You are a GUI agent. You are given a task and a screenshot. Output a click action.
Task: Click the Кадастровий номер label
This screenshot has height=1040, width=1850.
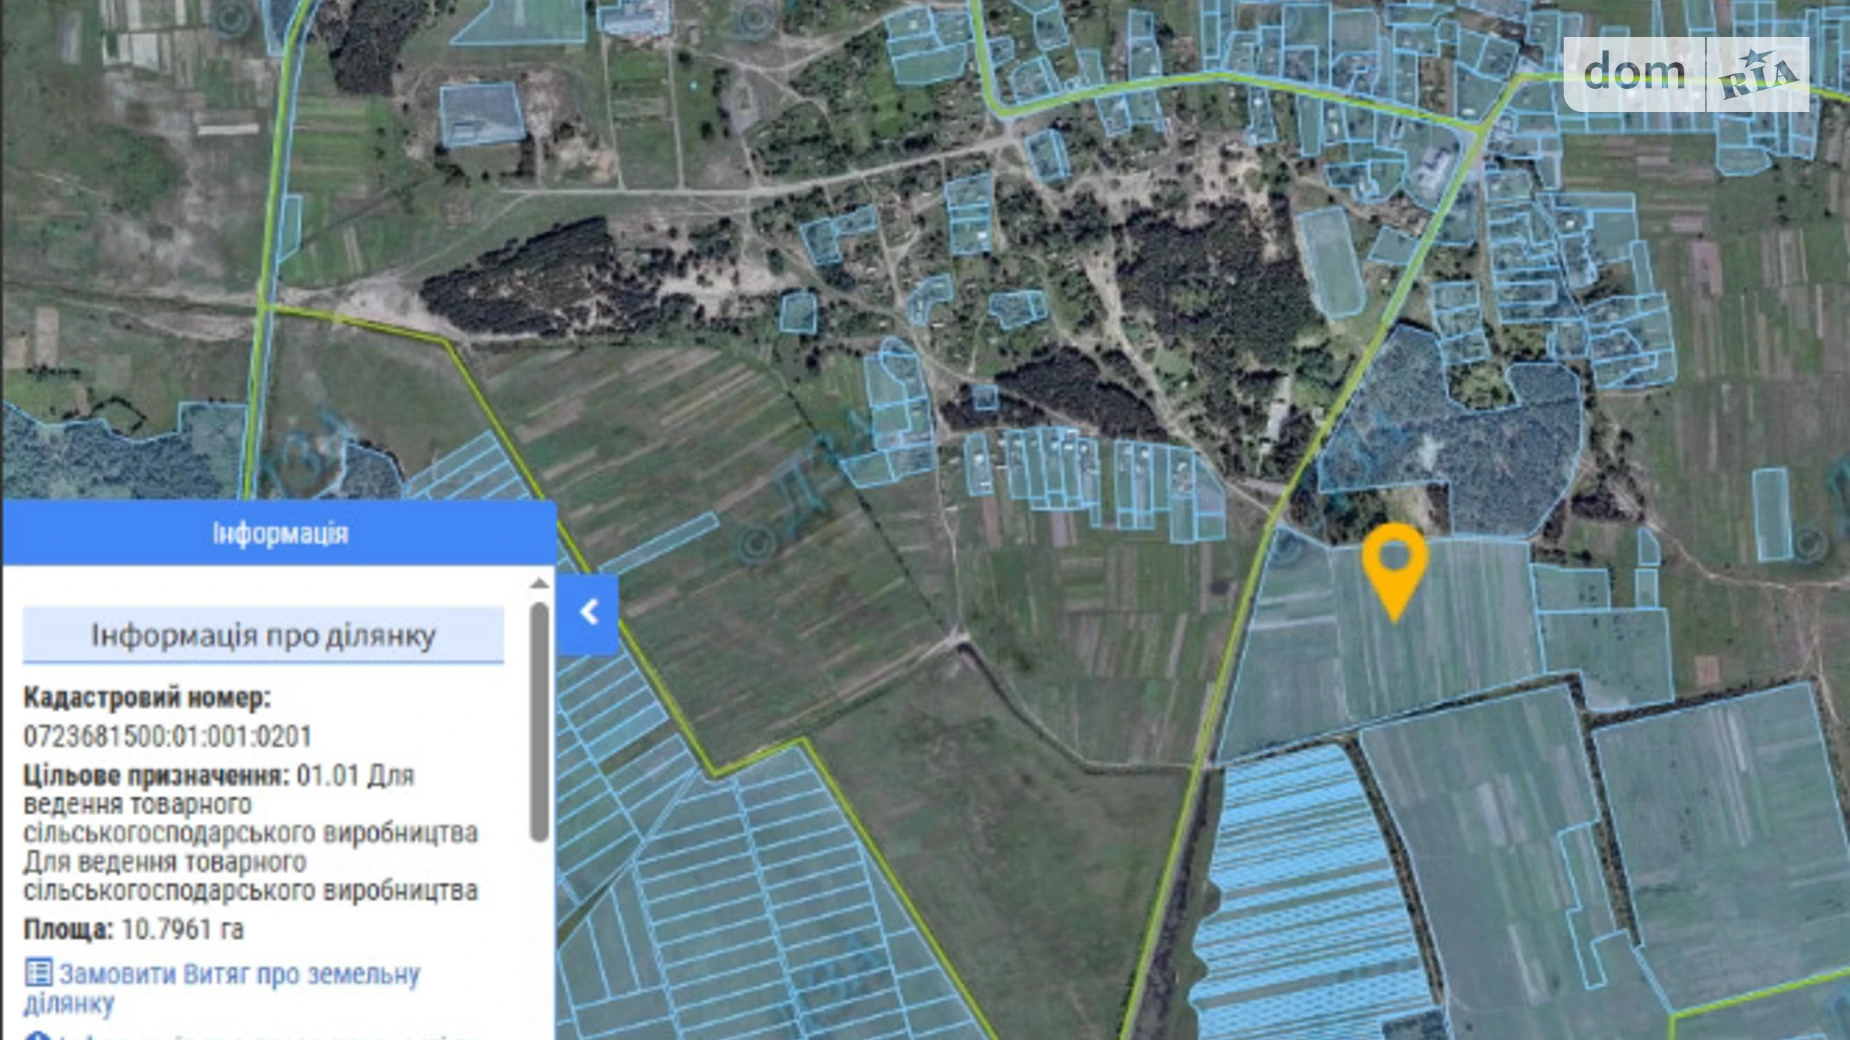(146, 697)
